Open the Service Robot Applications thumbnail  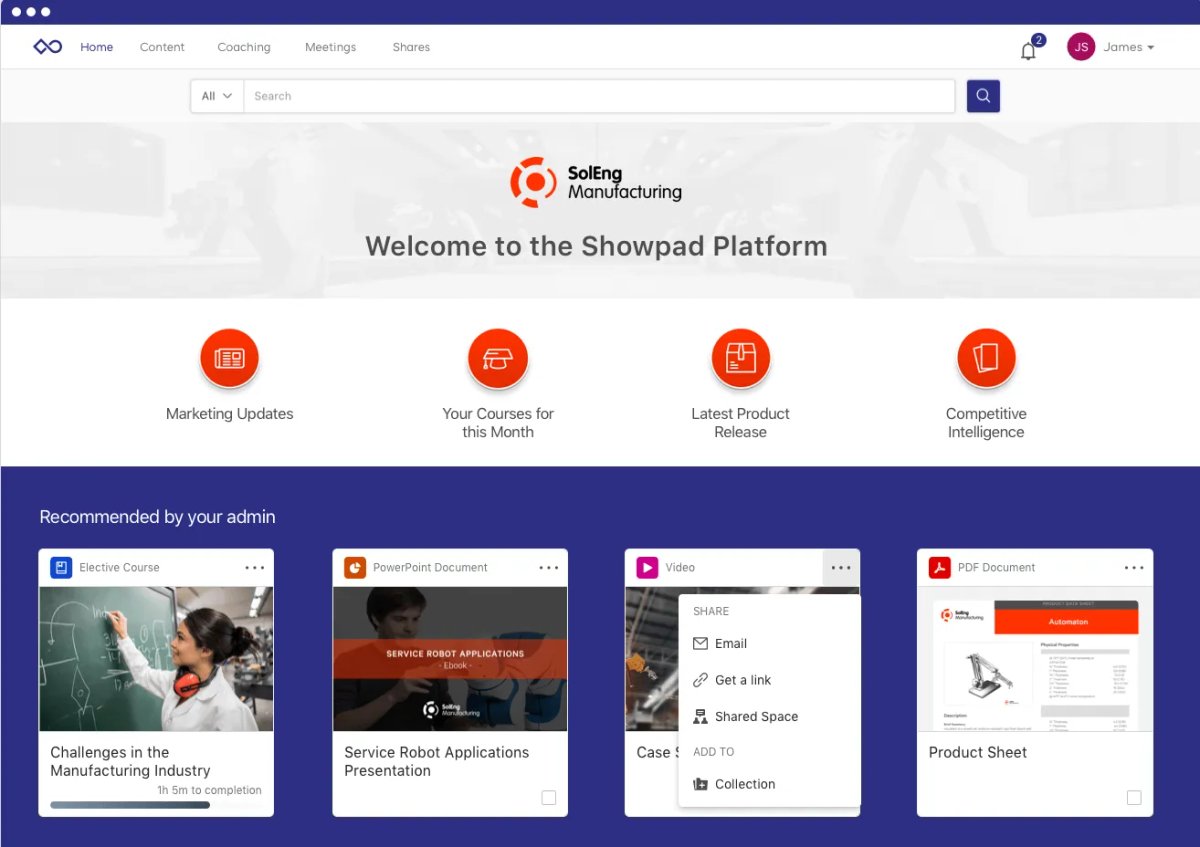tap(450, 659)
